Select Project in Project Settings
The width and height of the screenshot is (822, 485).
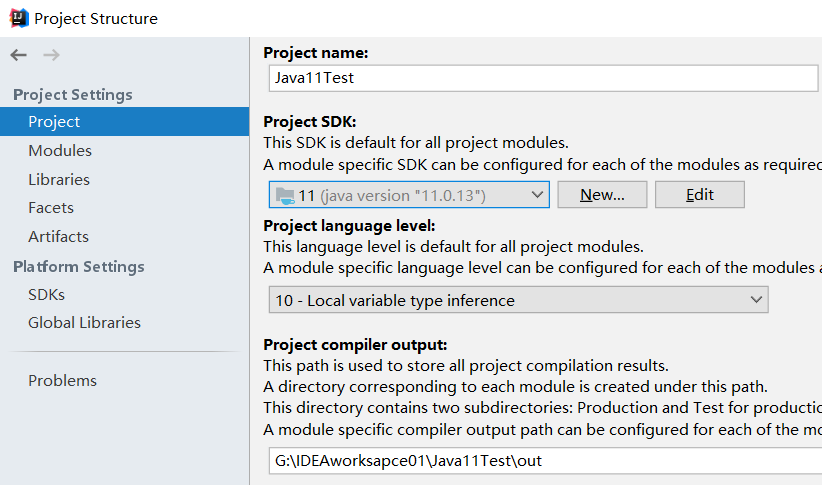(x=124, y=122)
